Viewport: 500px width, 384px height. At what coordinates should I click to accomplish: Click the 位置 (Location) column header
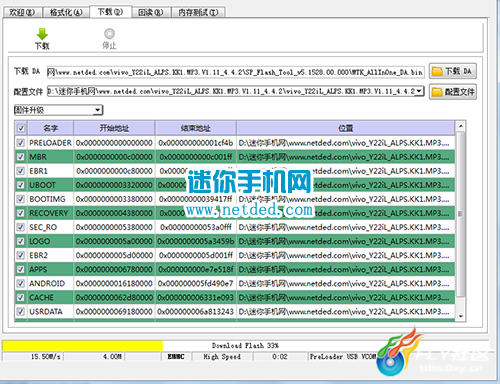tap(346, 128)
